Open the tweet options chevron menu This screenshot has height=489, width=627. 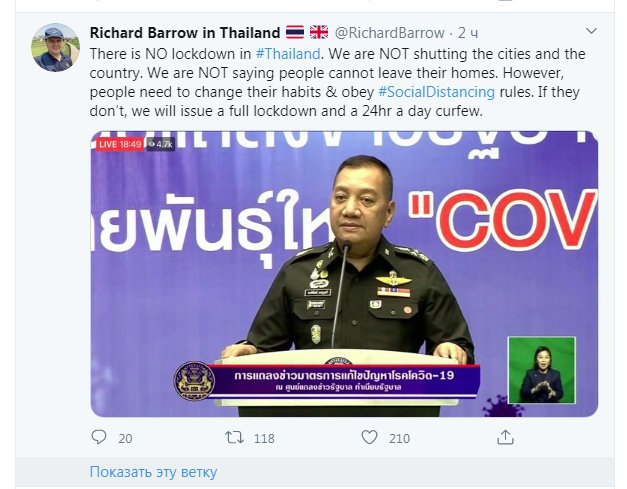[x=591, y=31]
